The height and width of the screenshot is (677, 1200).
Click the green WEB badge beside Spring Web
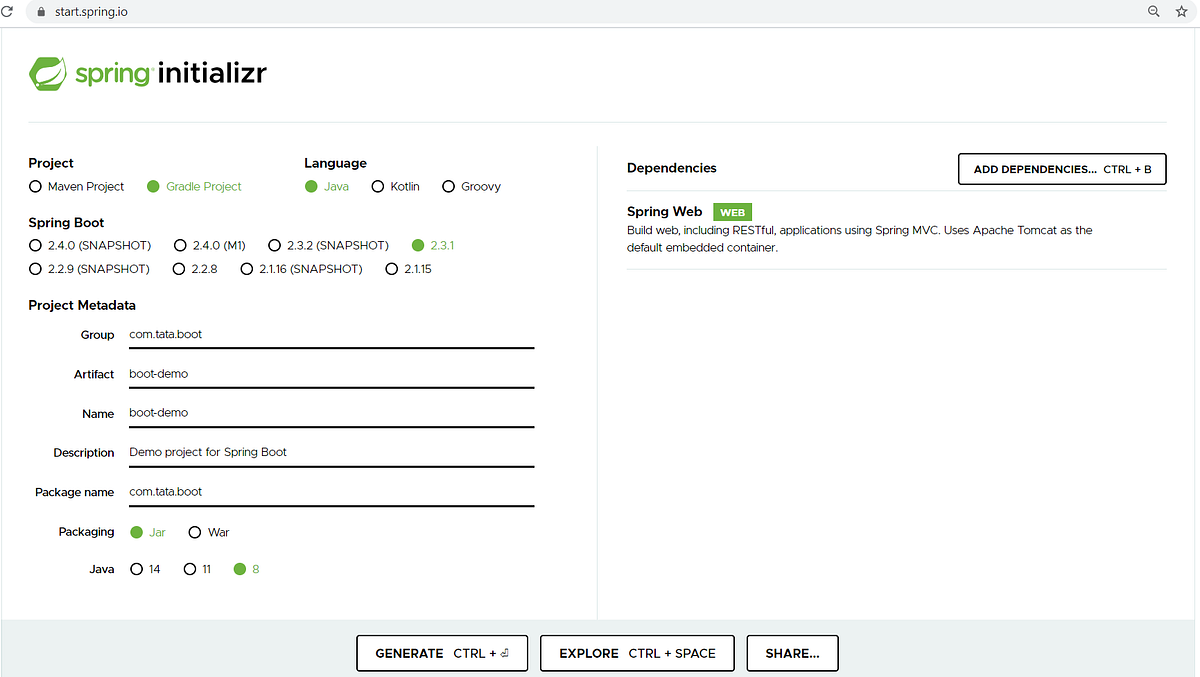732,212
